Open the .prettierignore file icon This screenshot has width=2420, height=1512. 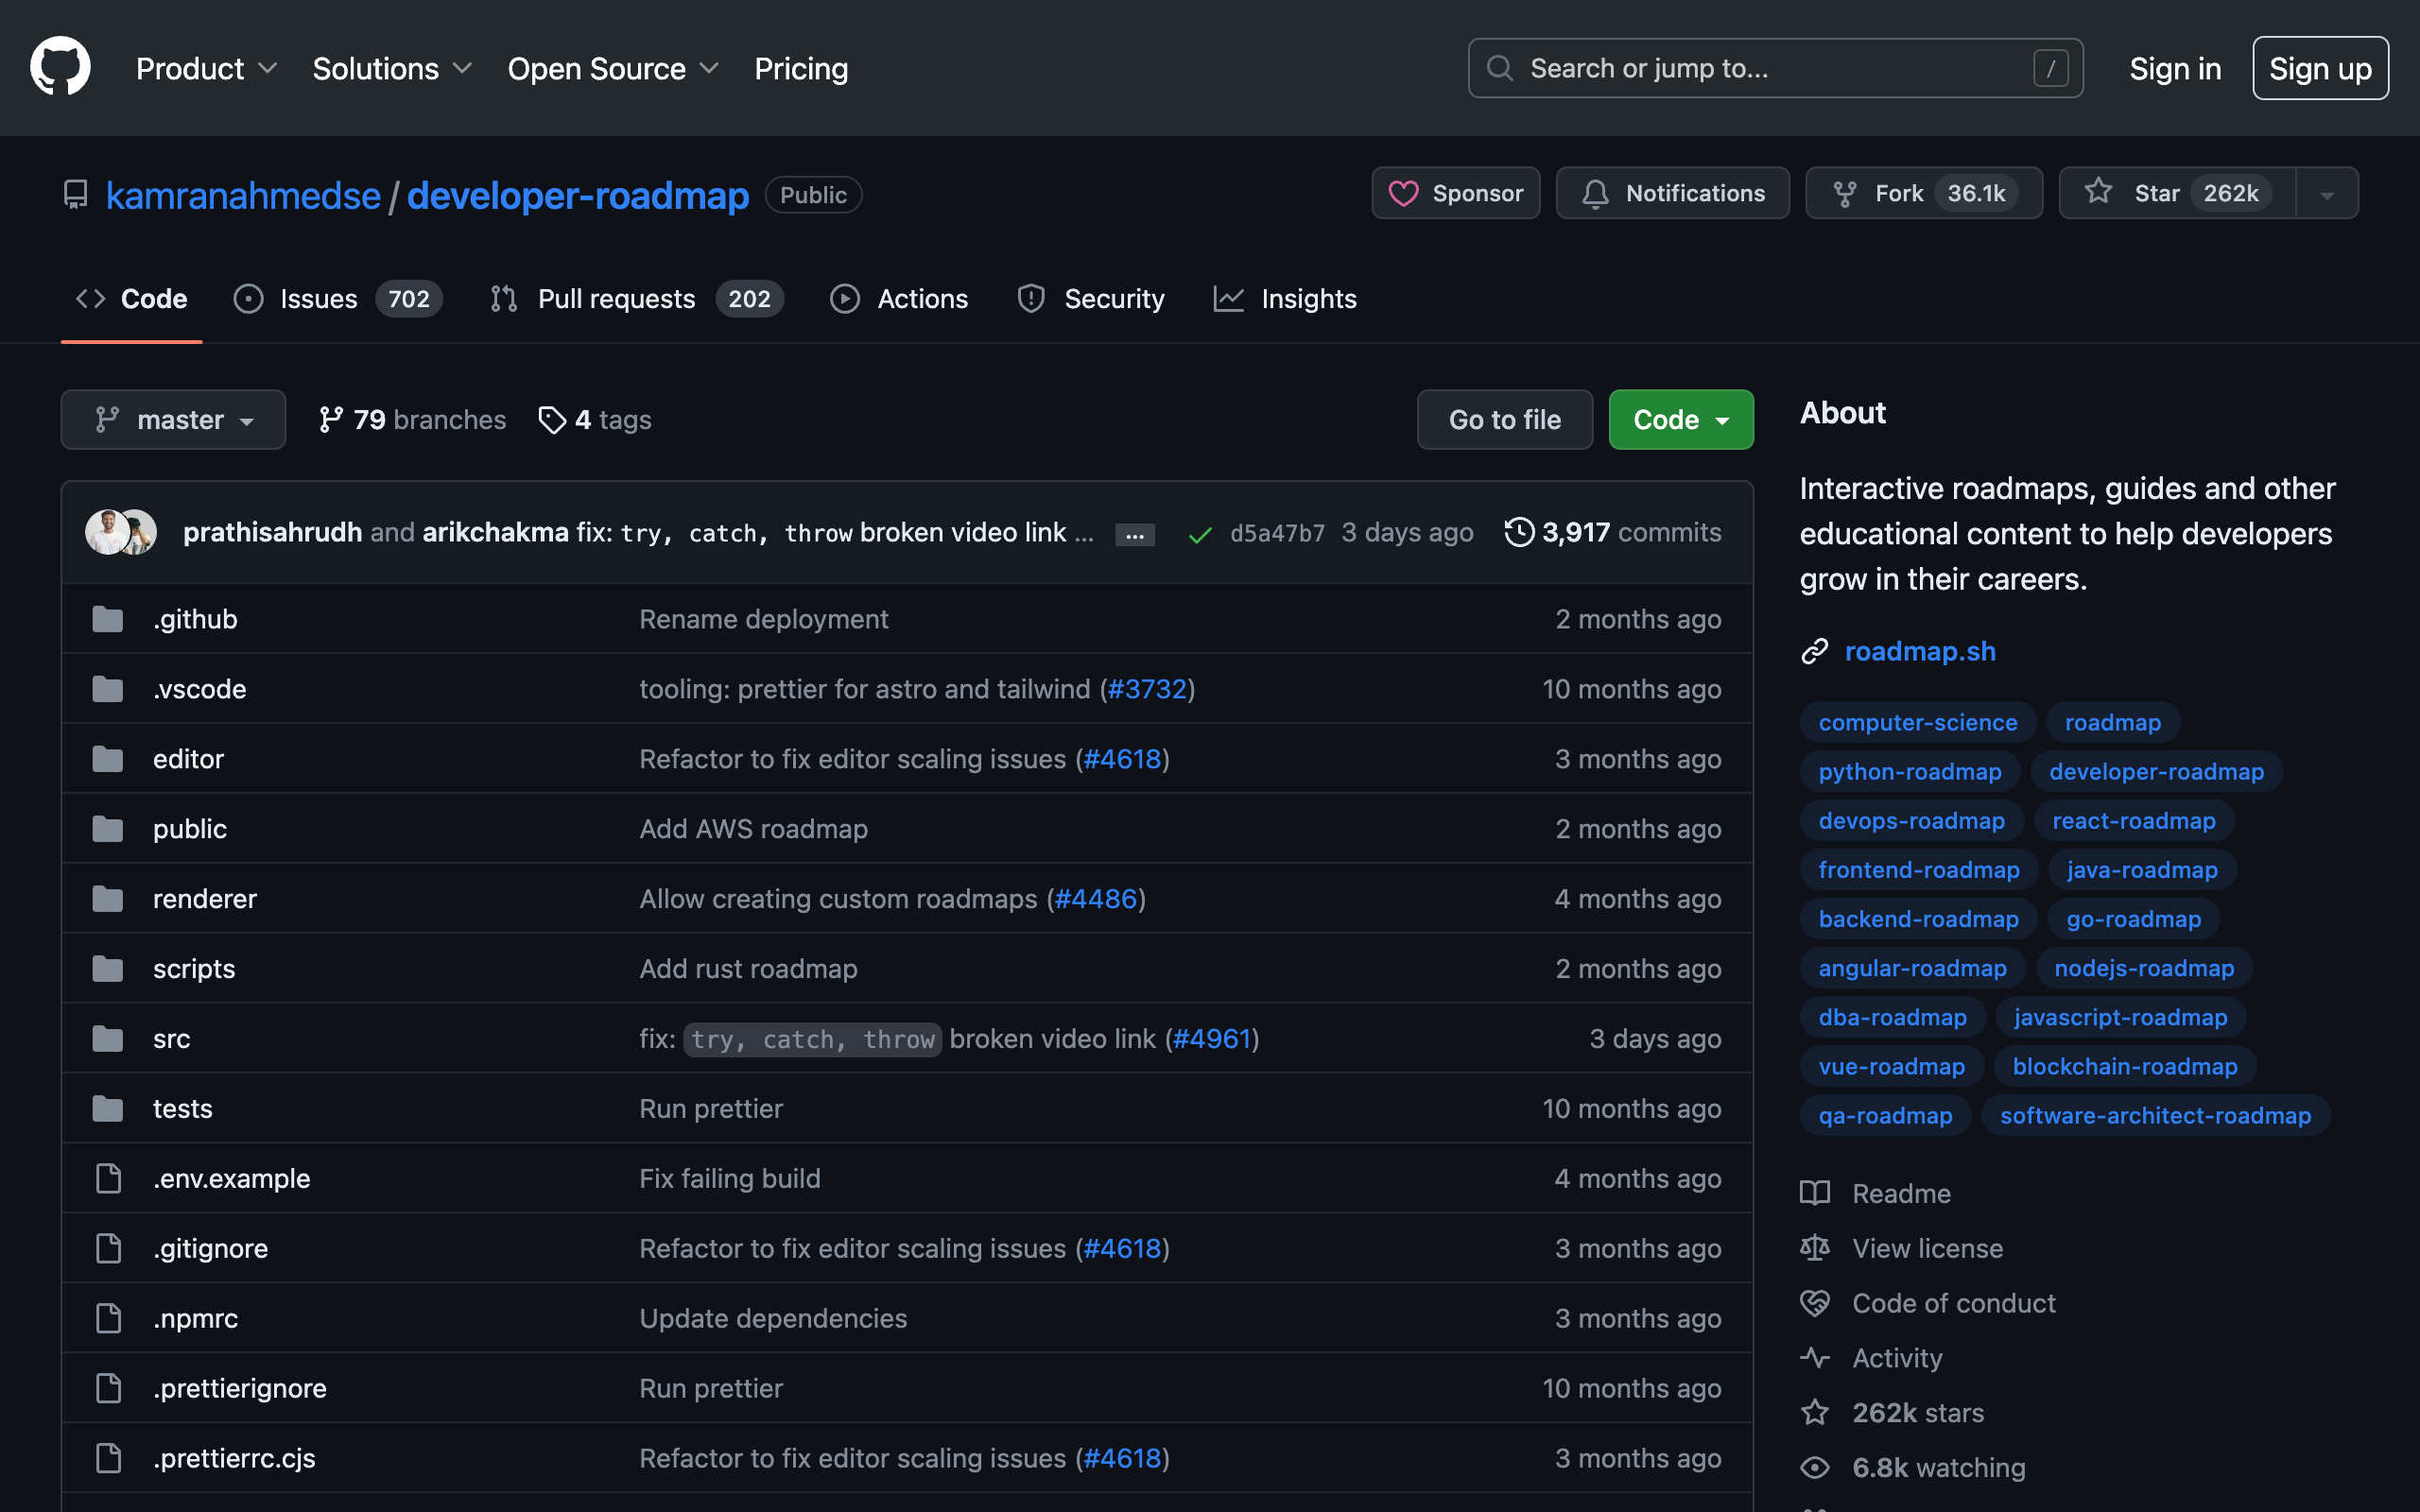108,1389
